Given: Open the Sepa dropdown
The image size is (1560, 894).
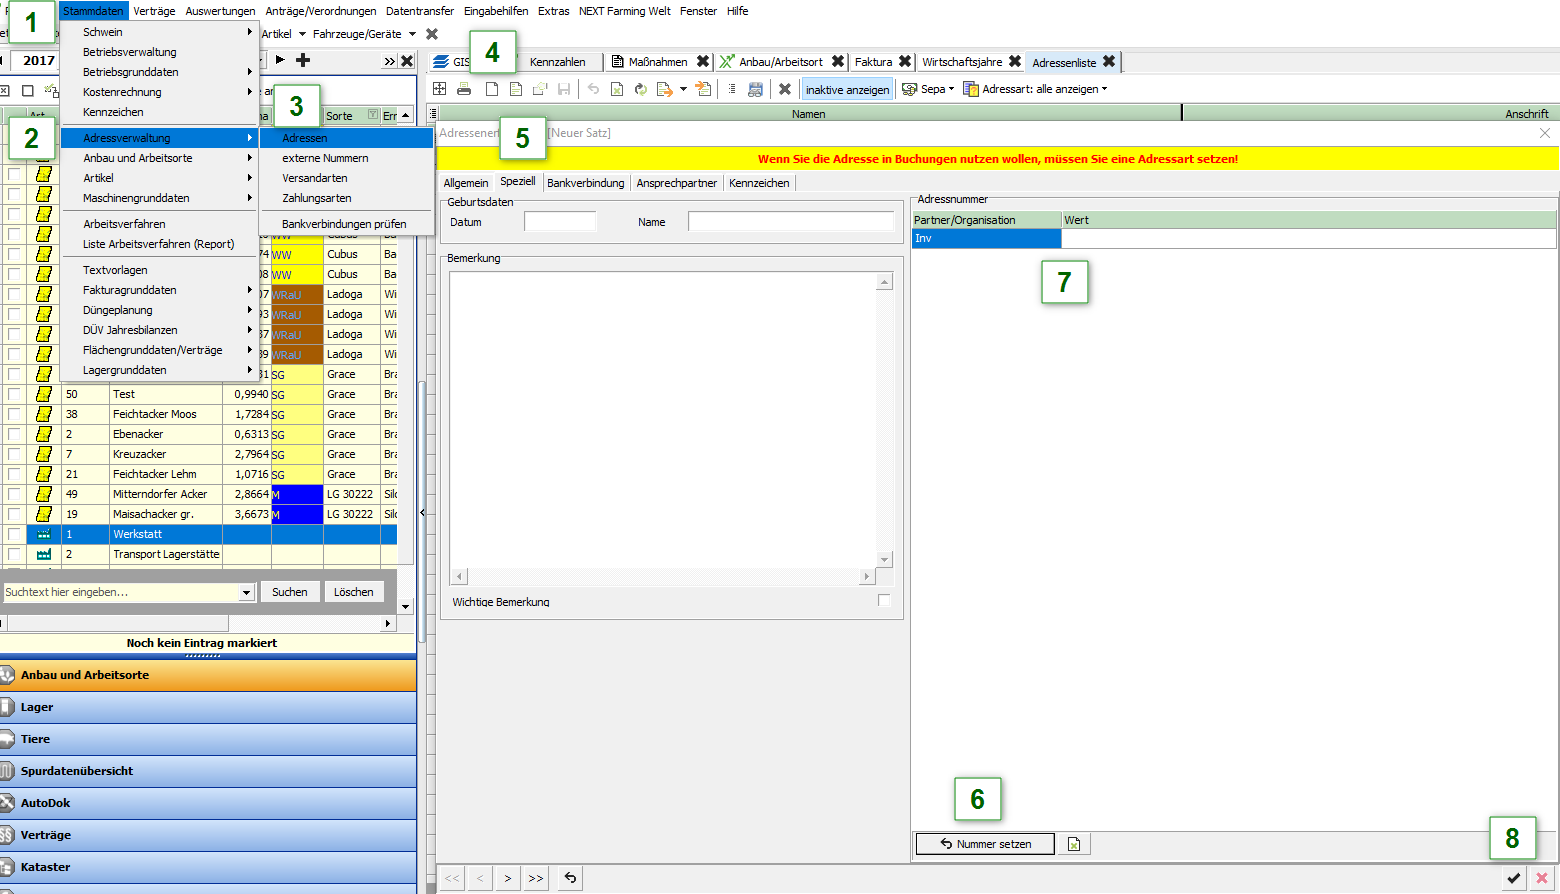Looking at the screenshot, I should [x=928, y=89].
